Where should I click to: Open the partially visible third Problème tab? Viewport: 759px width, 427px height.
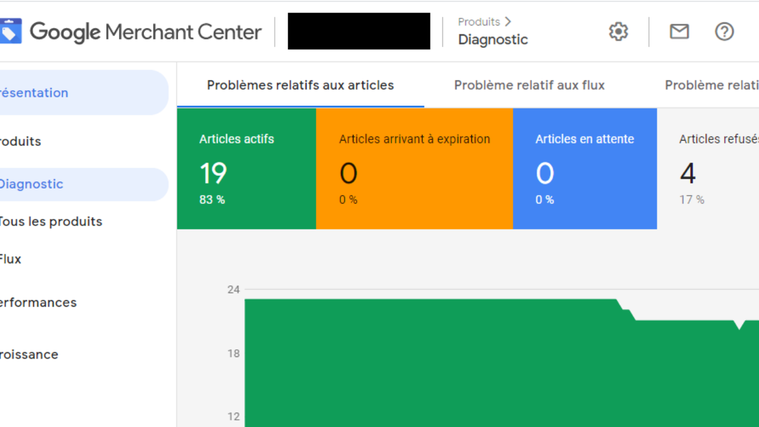coord(712,85)
